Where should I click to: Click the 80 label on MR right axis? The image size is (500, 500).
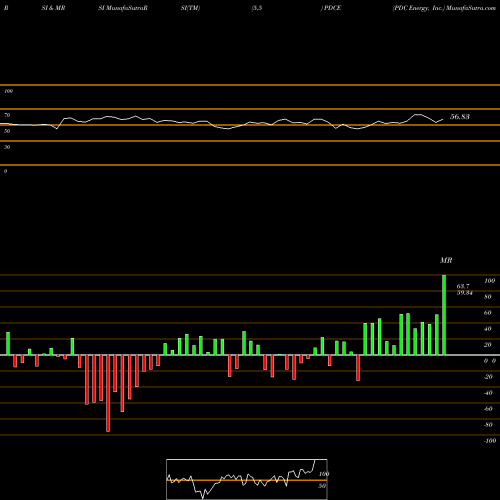[488, 297]
